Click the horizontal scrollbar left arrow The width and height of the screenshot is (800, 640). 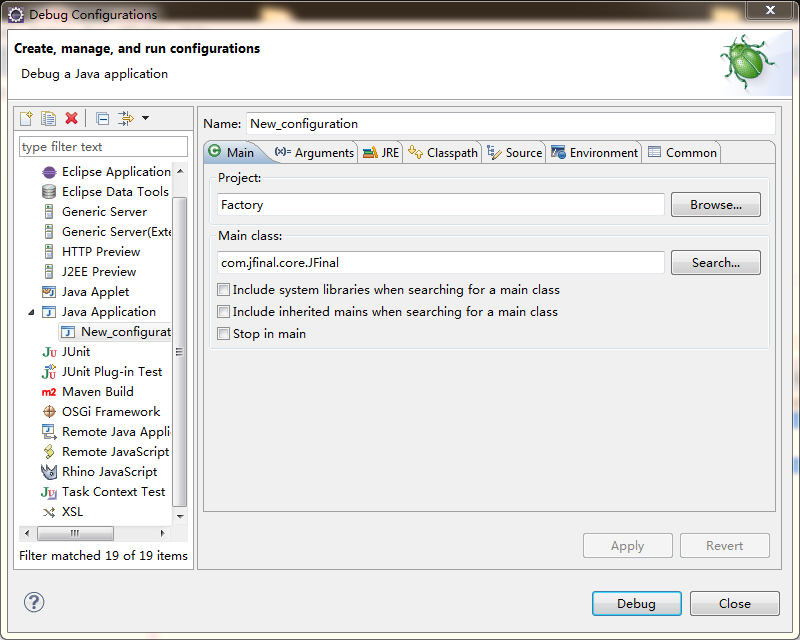point(27,533)
